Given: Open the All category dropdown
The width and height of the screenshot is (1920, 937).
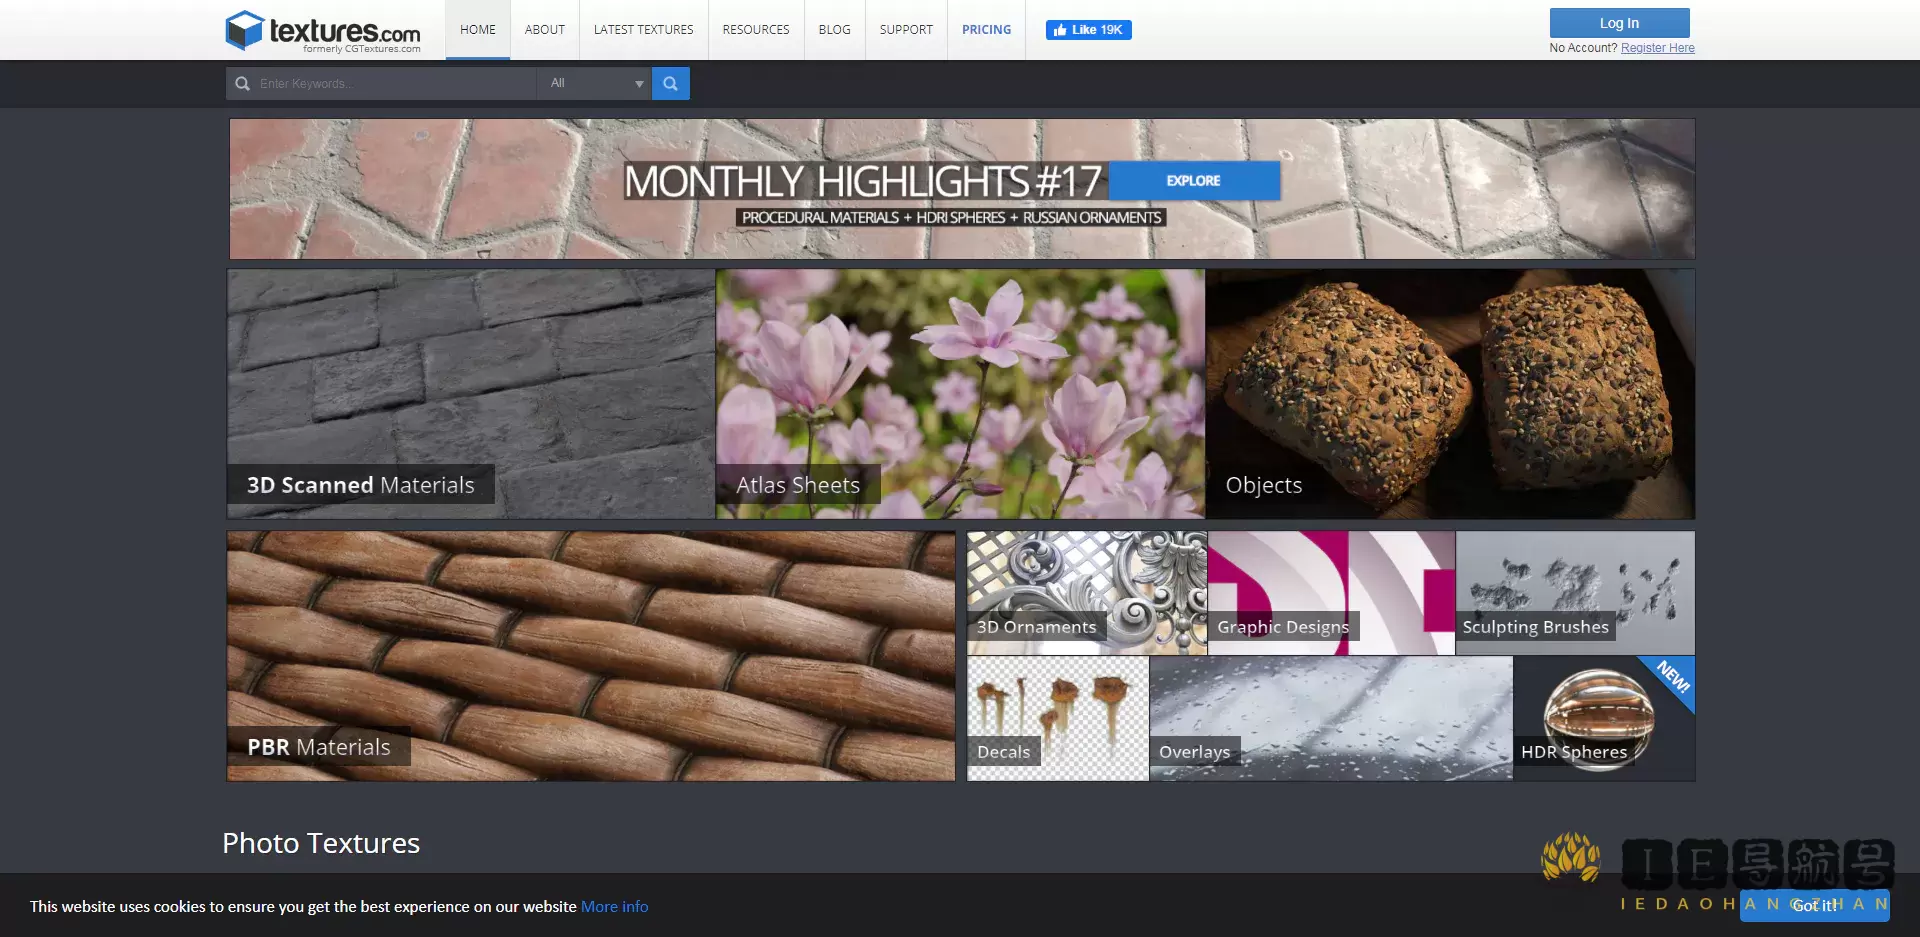Looking at the screenshot, I should 595,84.
